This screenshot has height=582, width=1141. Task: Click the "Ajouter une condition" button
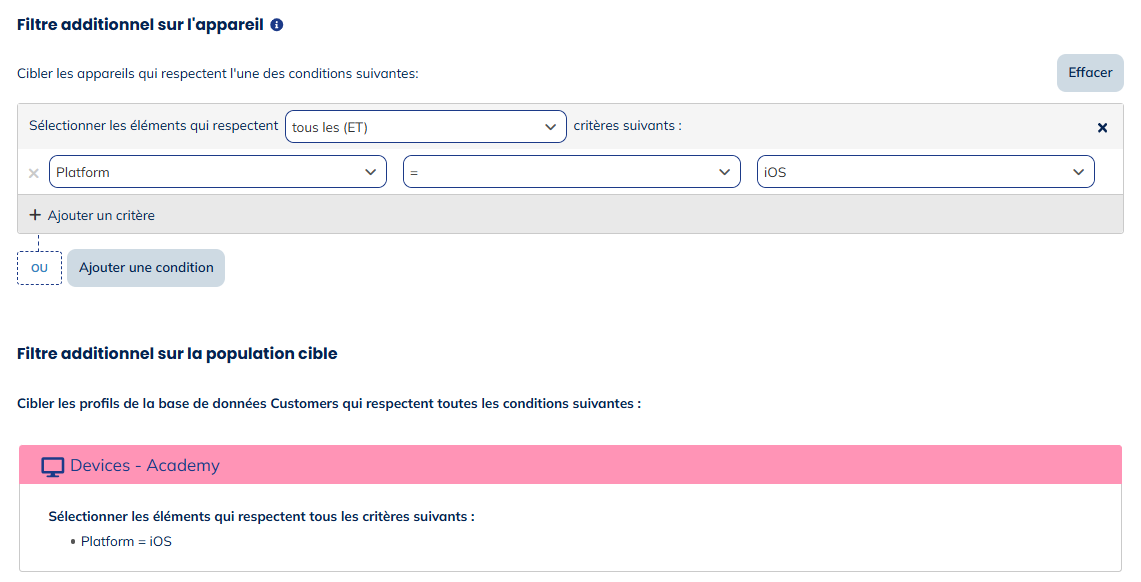click(x=146, y=268)
